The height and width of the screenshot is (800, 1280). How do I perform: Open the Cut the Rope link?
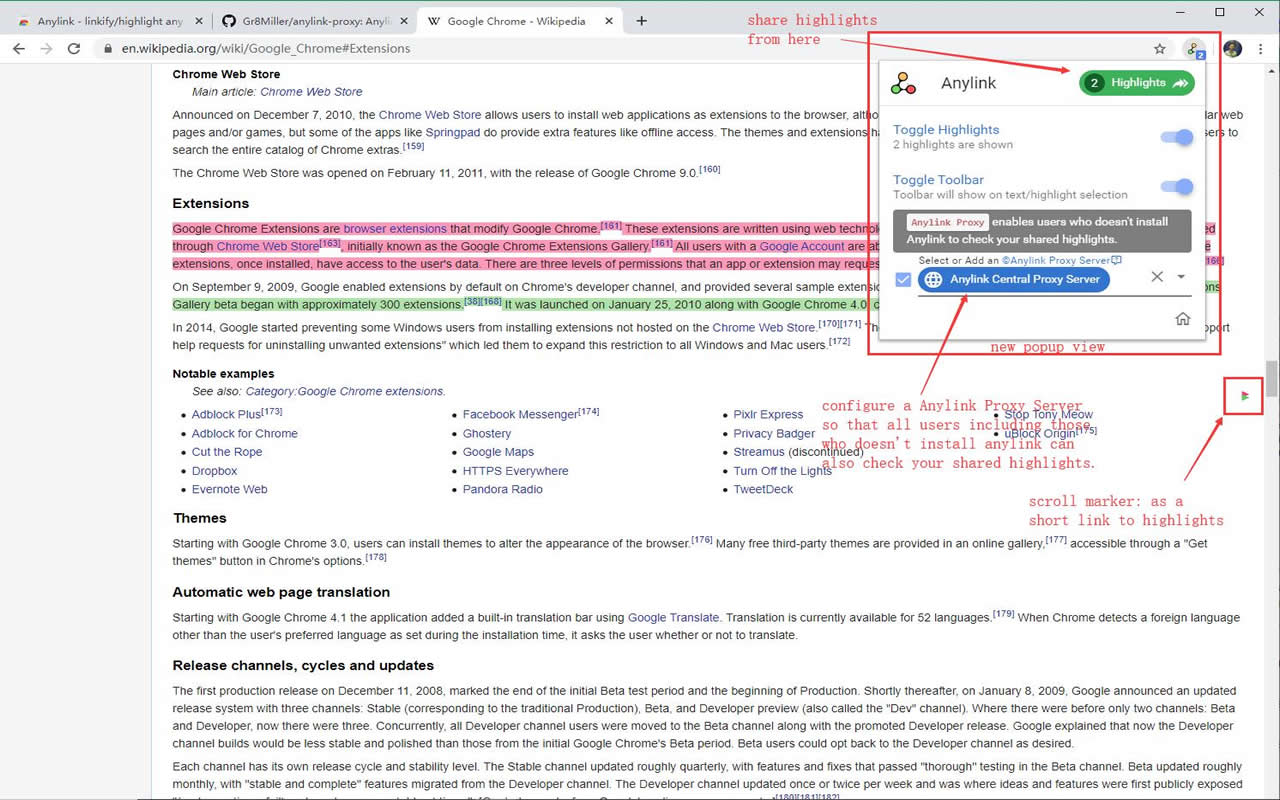227,452
